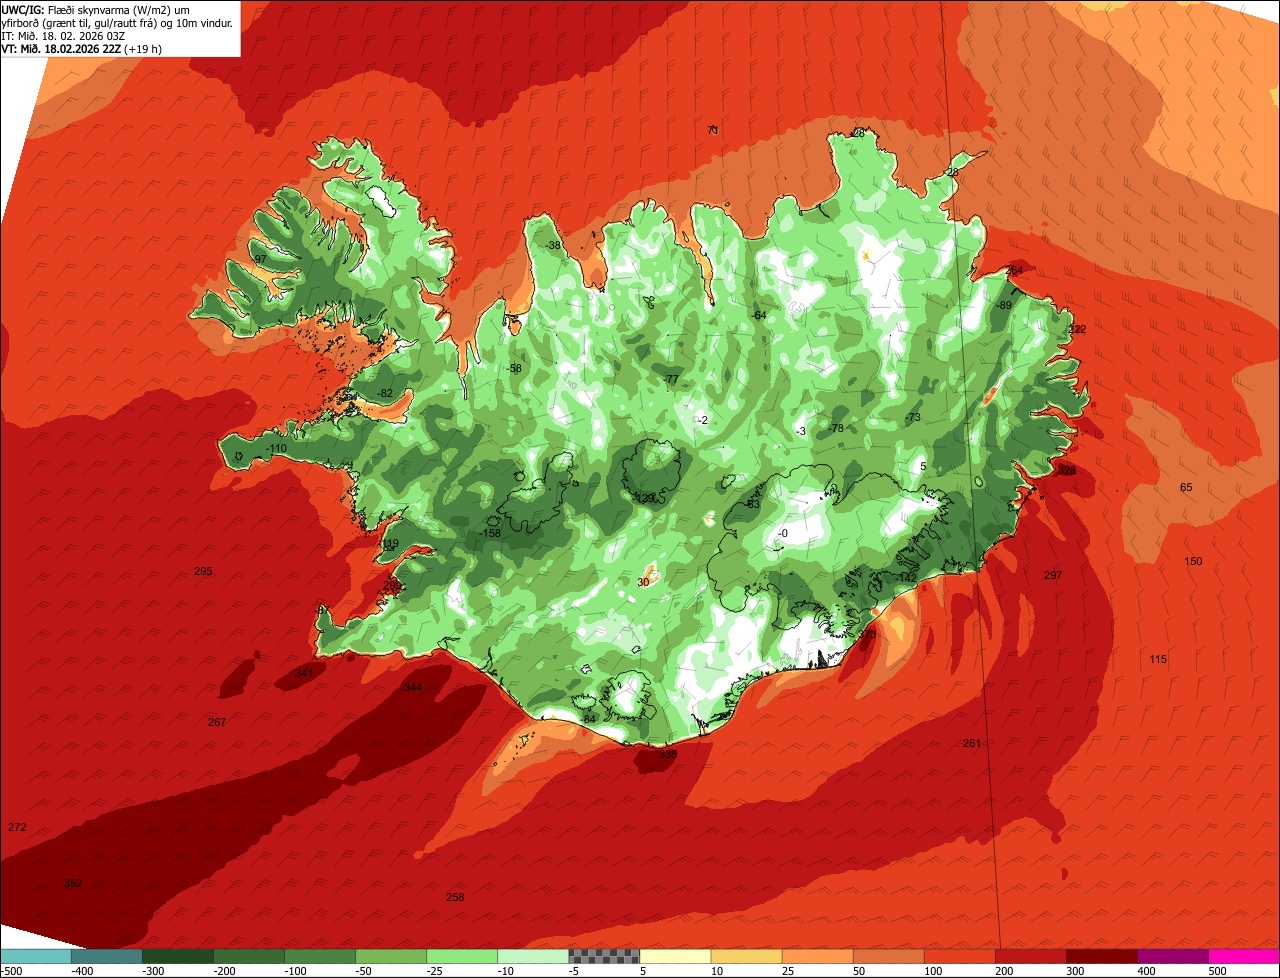The height and width of the screenshot is (978, 1280).
Task: Click the orange swatch from 50 to 100
Action: point(888,956)
